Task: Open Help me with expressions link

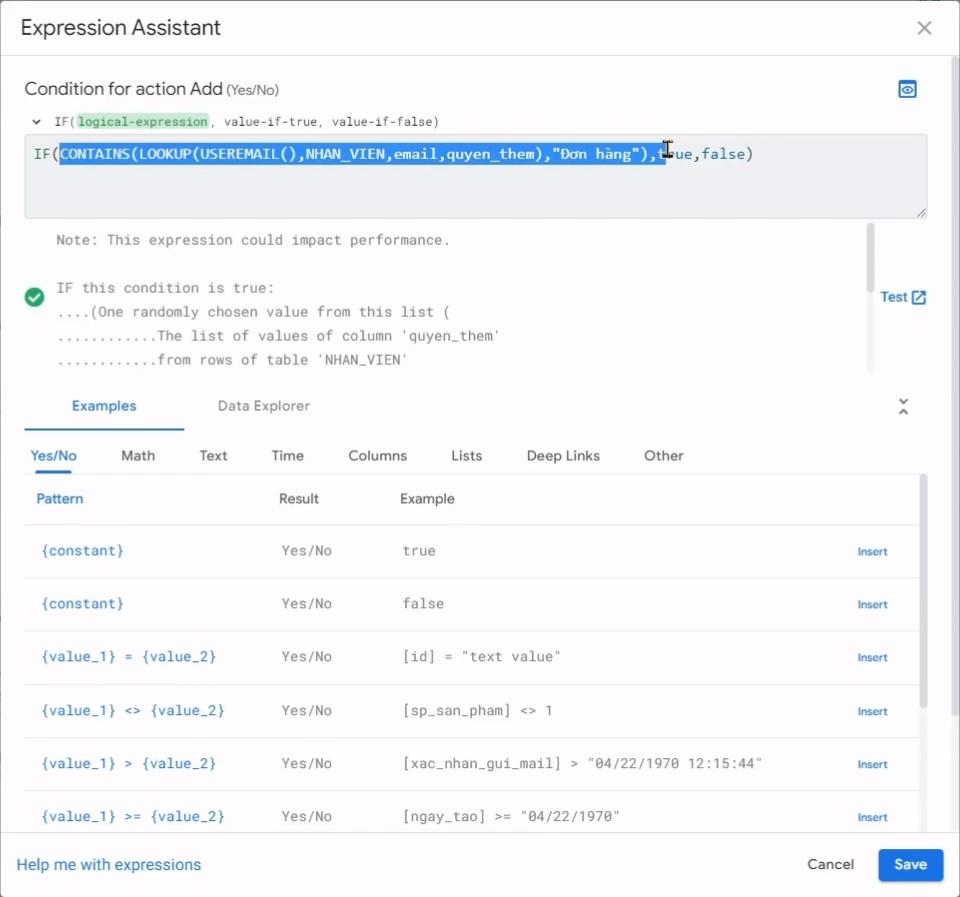Action: (109, 865)
